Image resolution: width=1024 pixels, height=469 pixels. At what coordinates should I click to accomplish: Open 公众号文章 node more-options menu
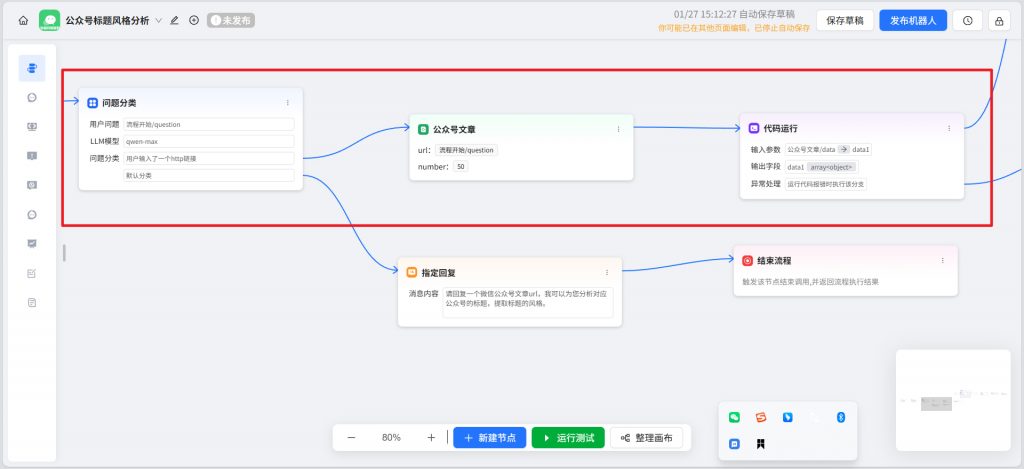tap(618, 129)
